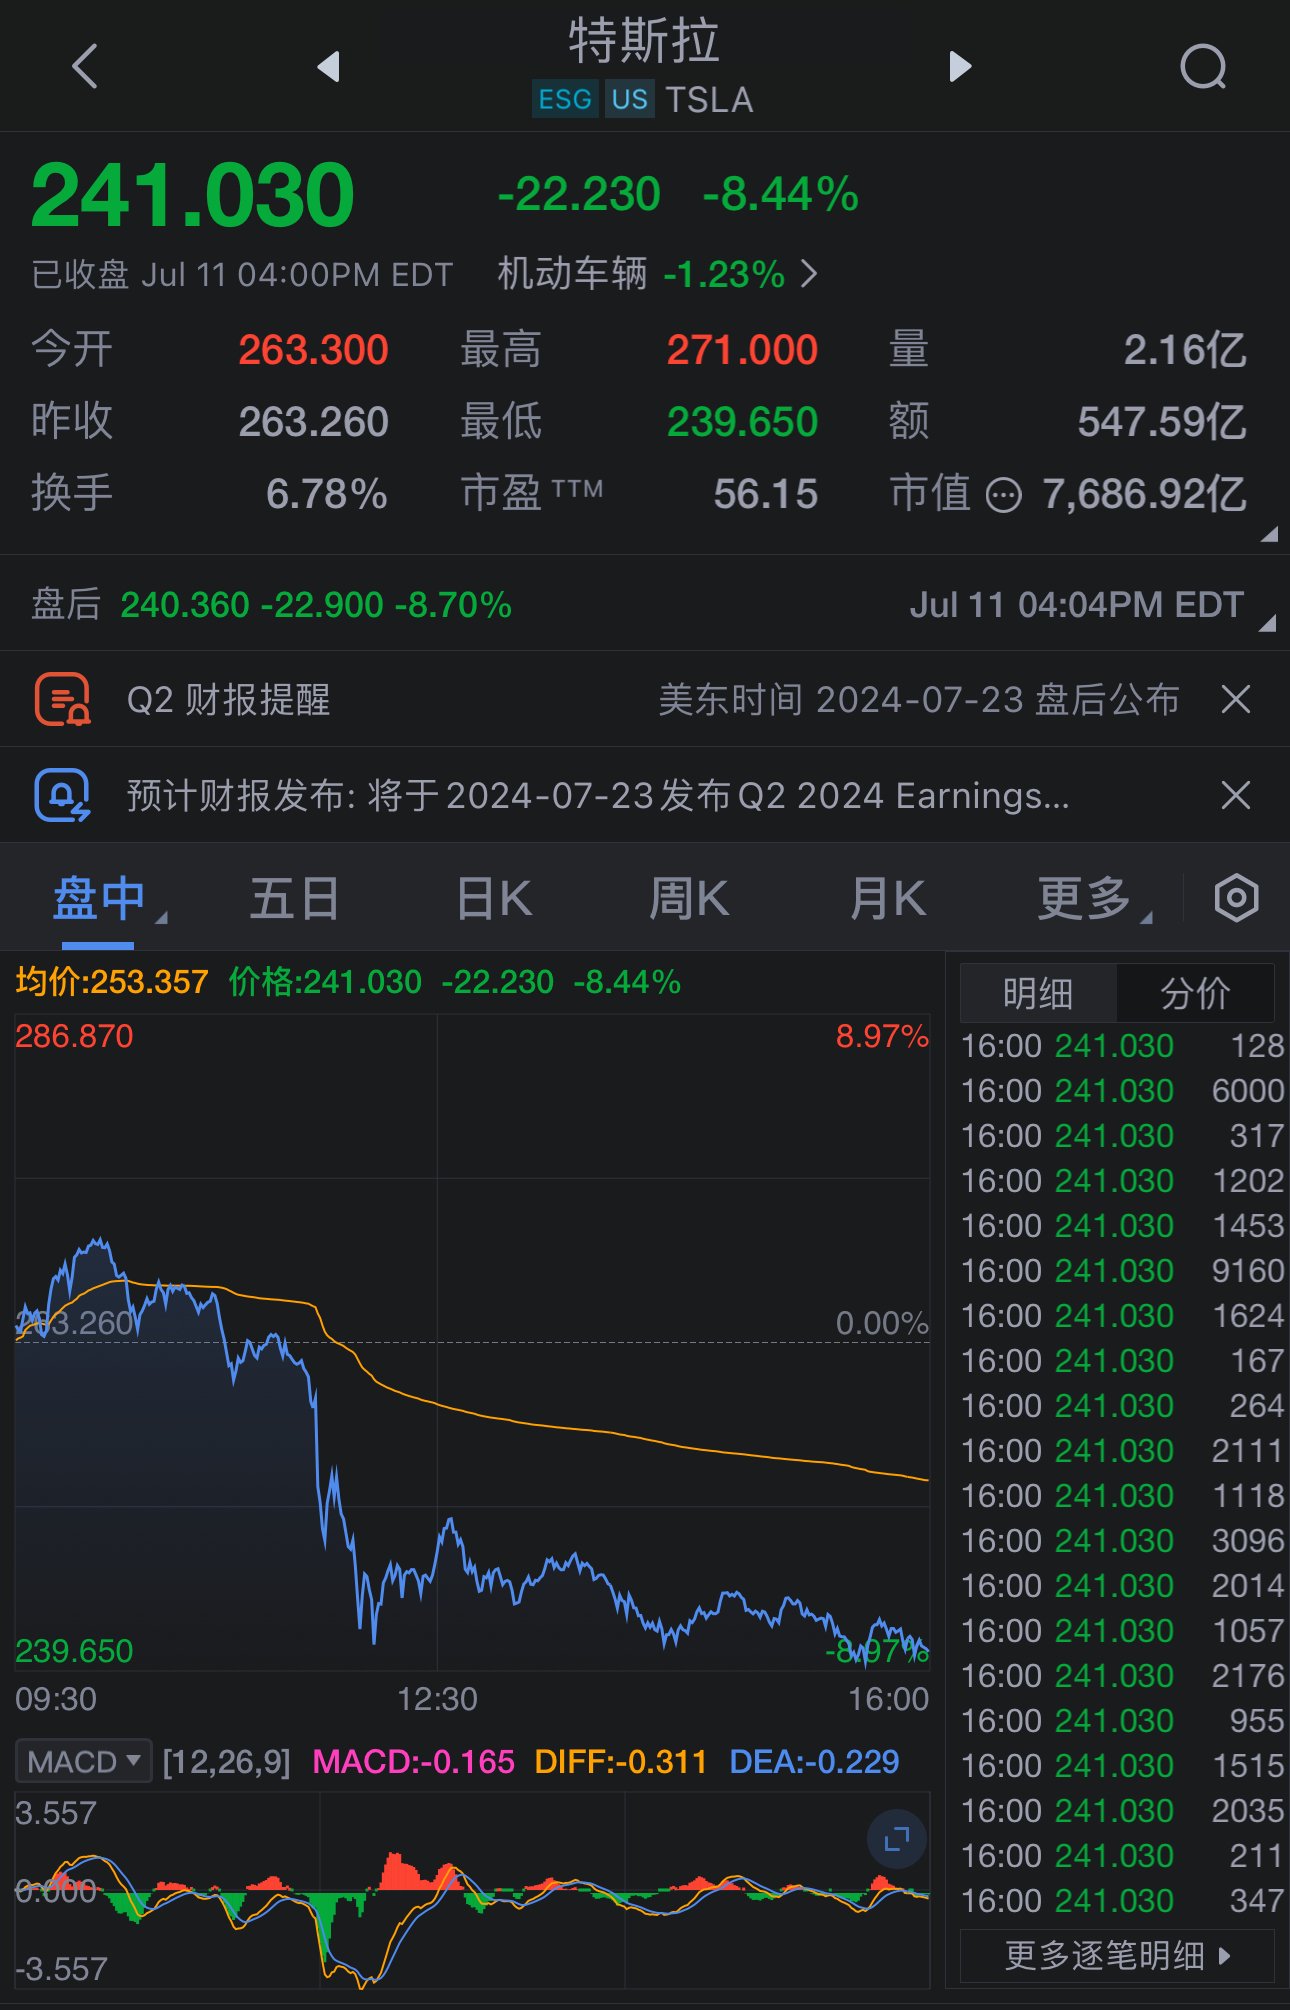Expand the MACD chart to fullscreen

897,1838
